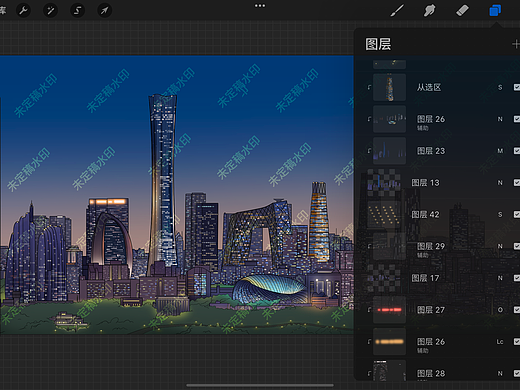Screen dimensions: 520x390
Task: Open blend mode N of upper 图层 26
Action: [x=500, y=119]
